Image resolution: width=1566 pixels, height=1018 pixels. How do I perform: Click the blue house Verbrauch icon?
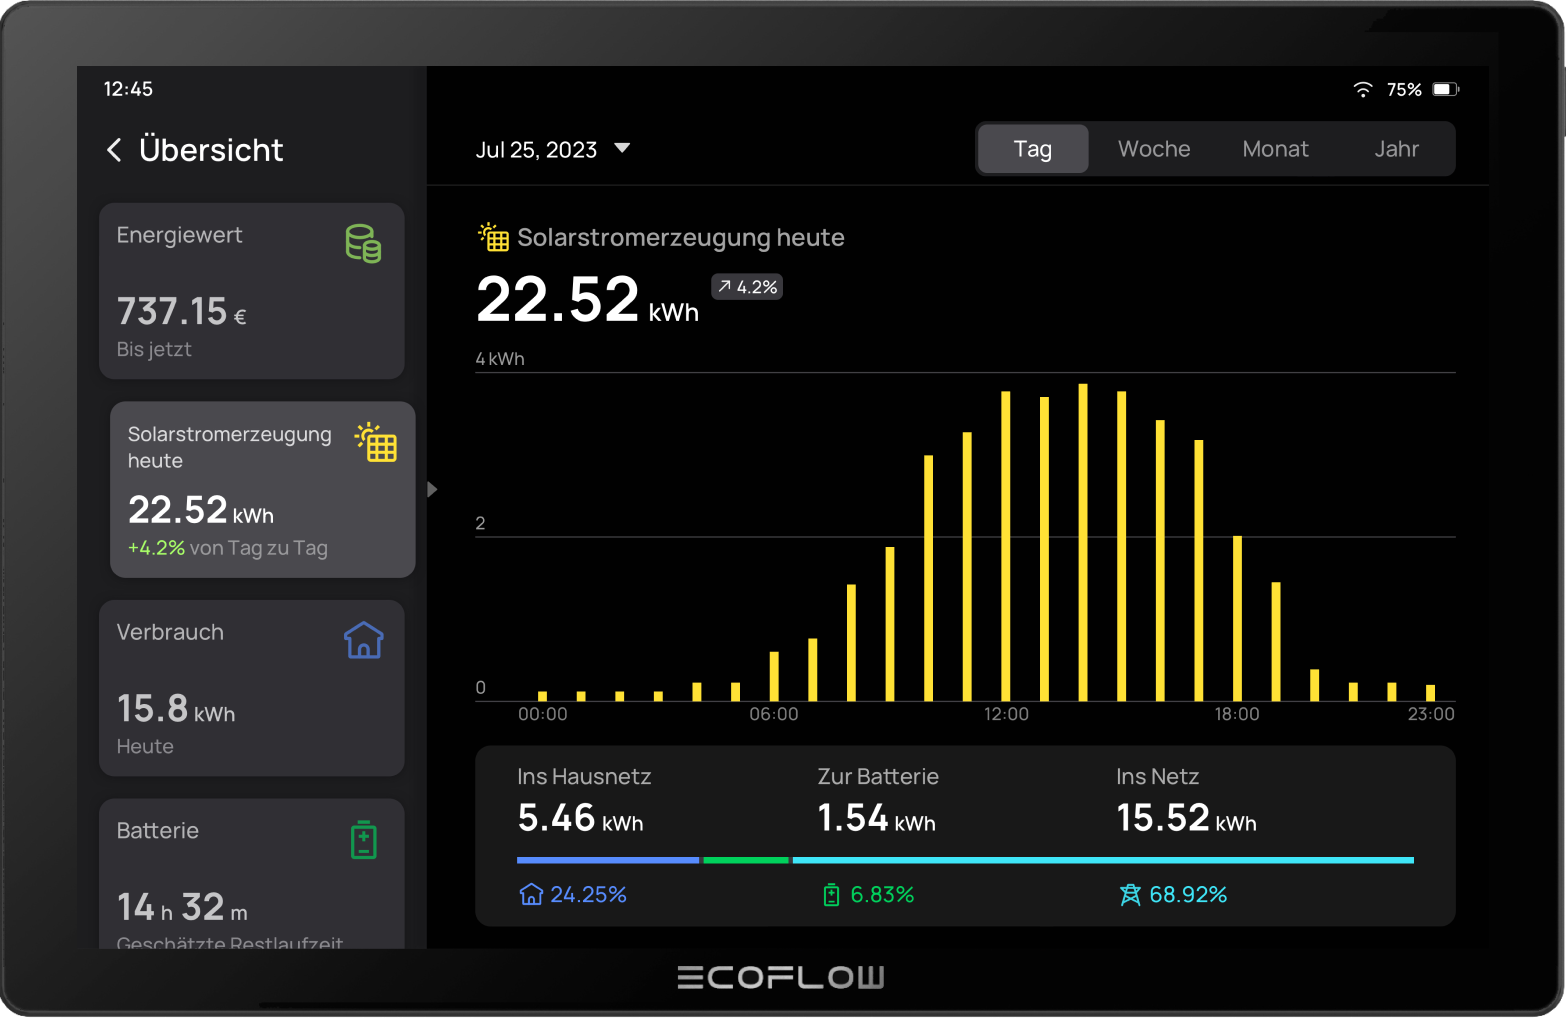pyautogui.click(x=364, y=640)
